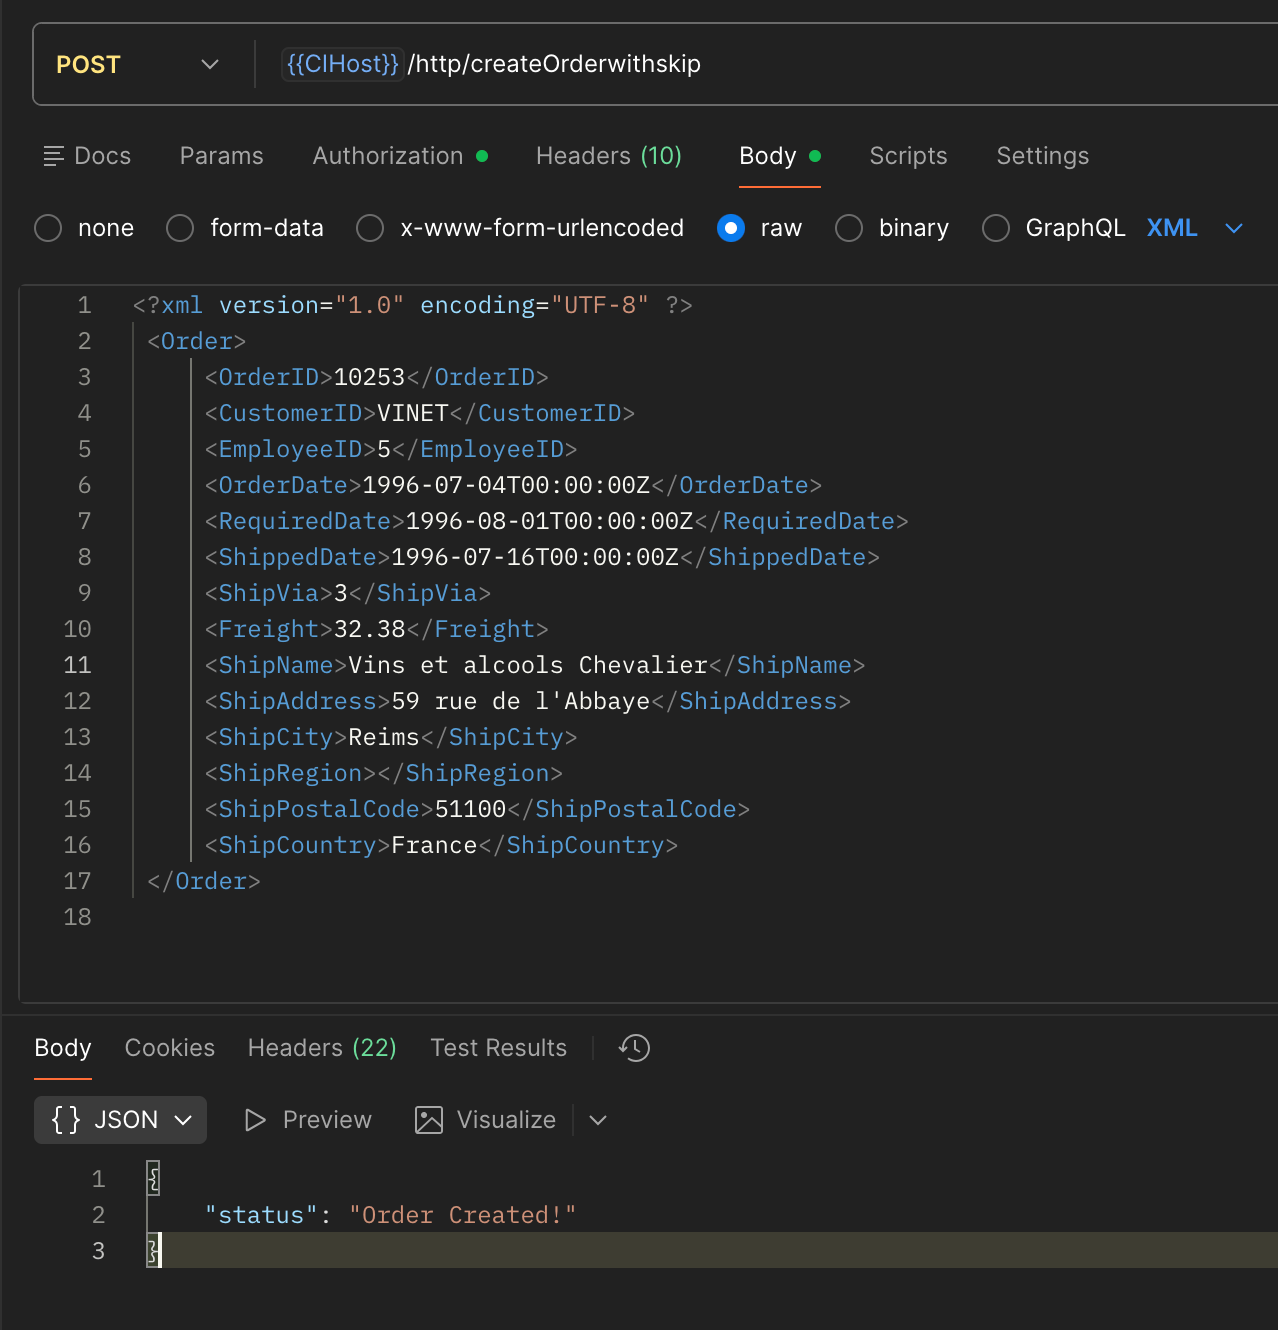The height and width of the screenshot is (1330, 1278).
Task: Switch to the Scripts tab
Action: pos(907,156)
